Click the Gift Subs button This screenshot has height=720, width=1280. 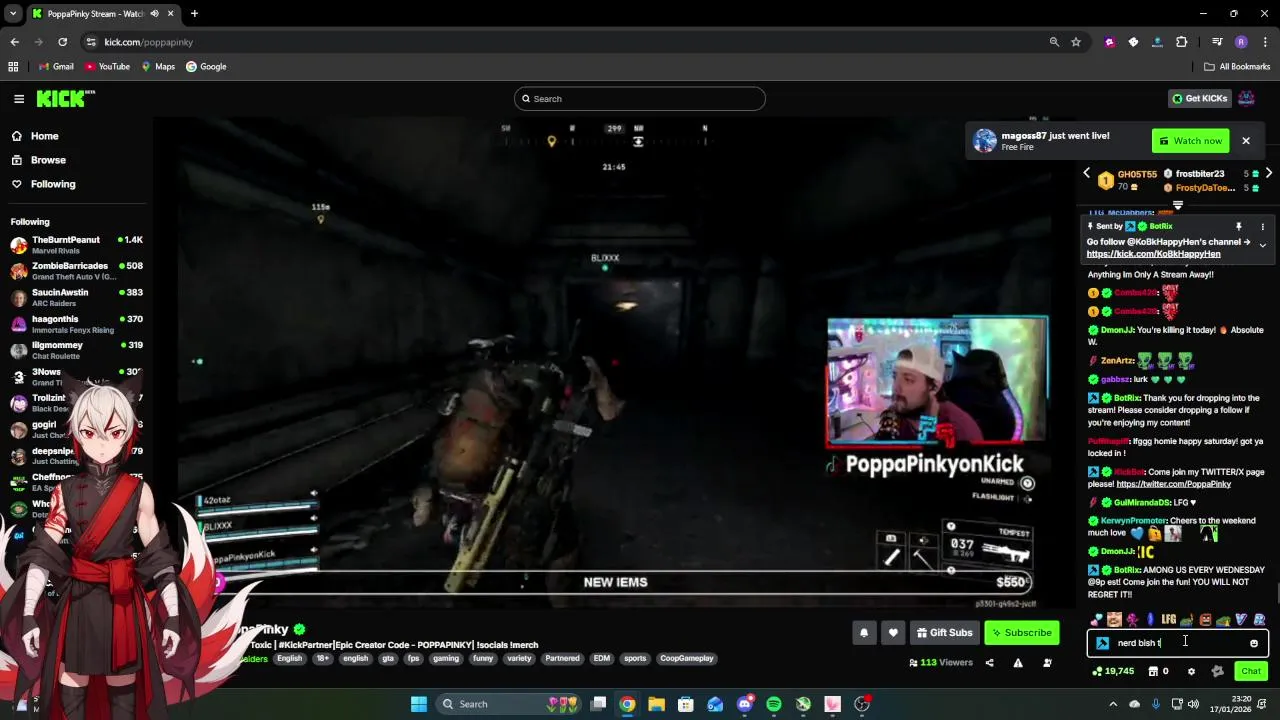pyautogui.click(x=944, y=633)
